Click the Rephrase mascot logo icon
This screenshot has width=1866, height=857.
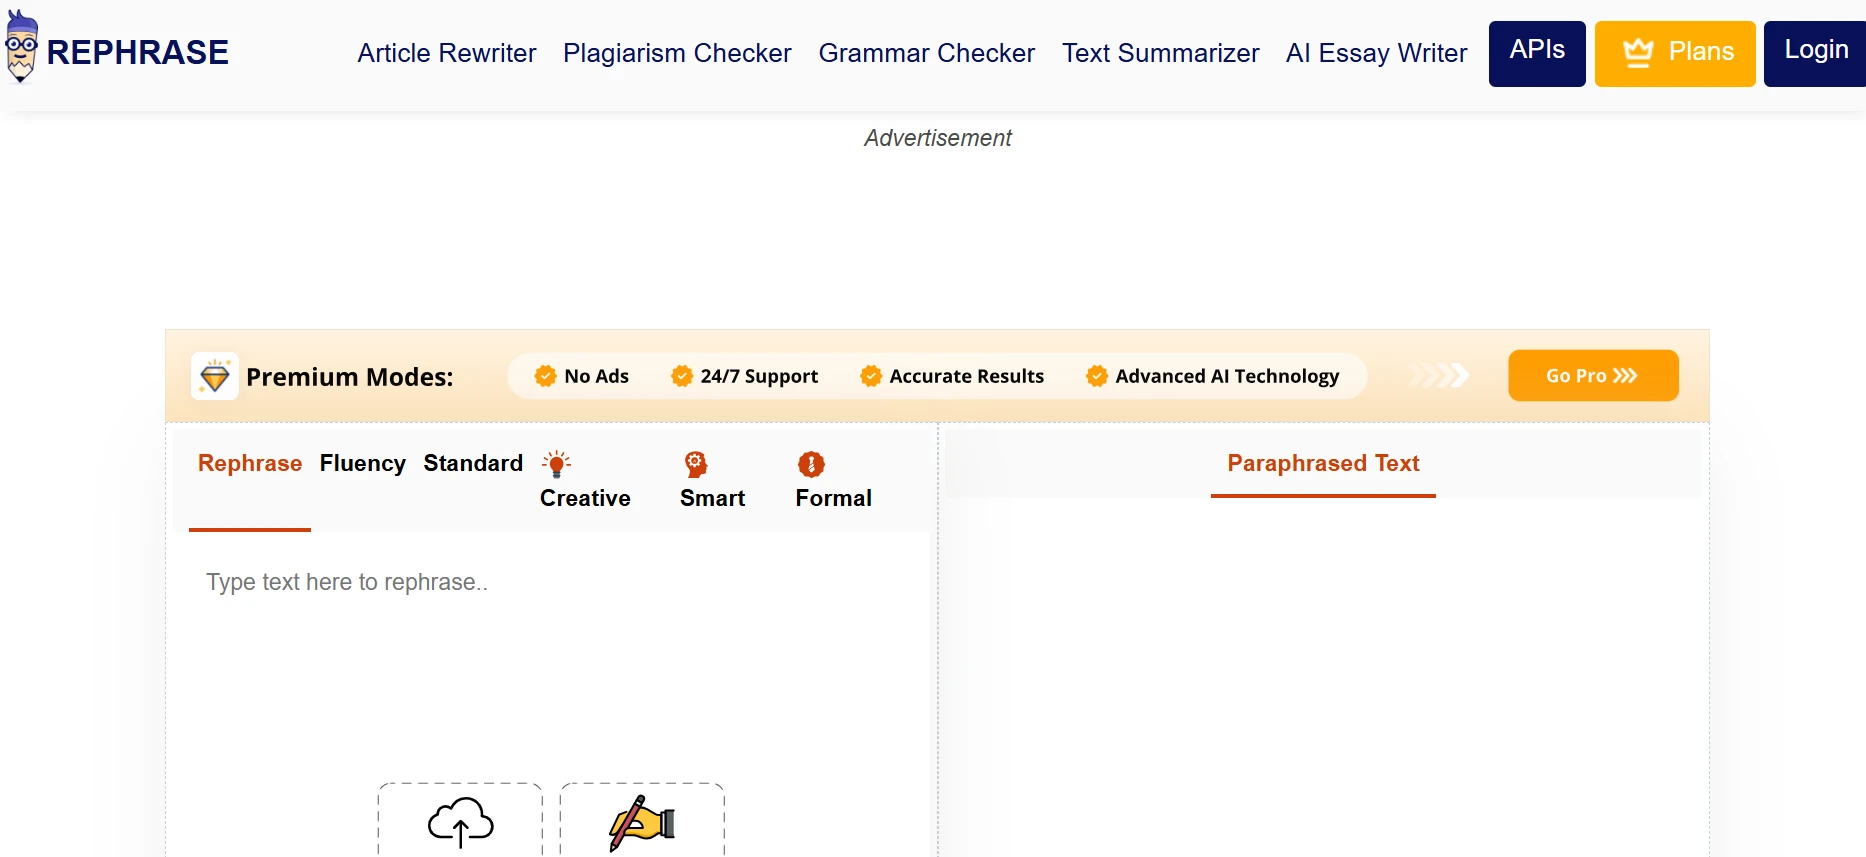(21, 48)
